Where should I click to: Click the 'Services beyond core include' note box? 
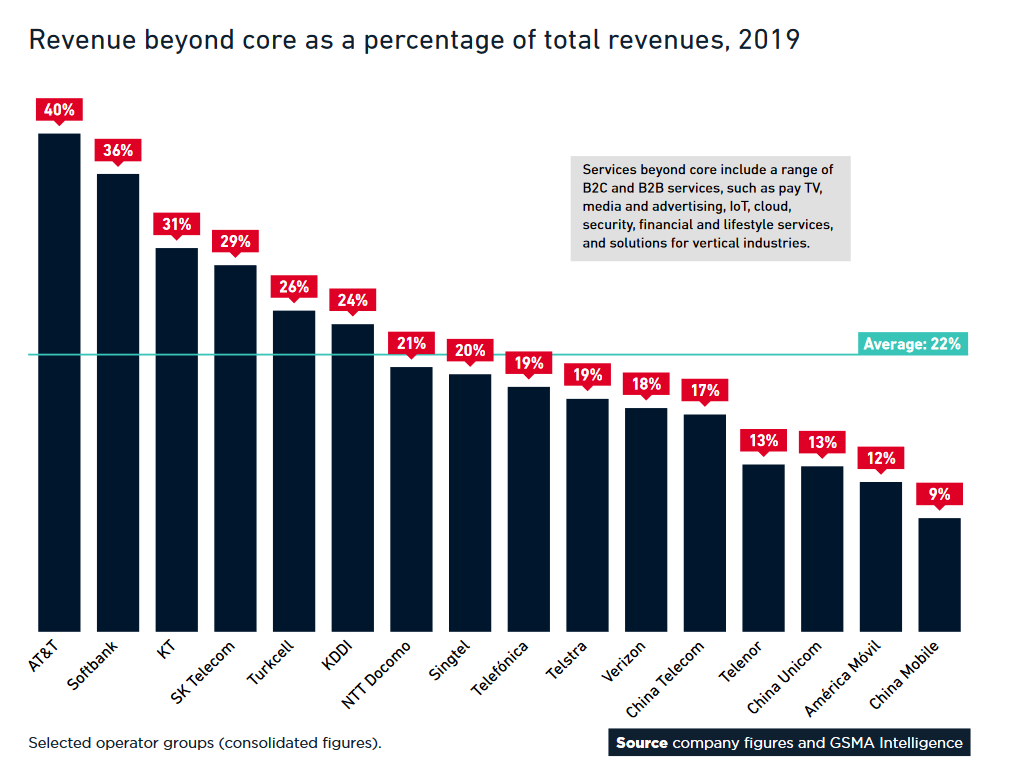(711, 208)
